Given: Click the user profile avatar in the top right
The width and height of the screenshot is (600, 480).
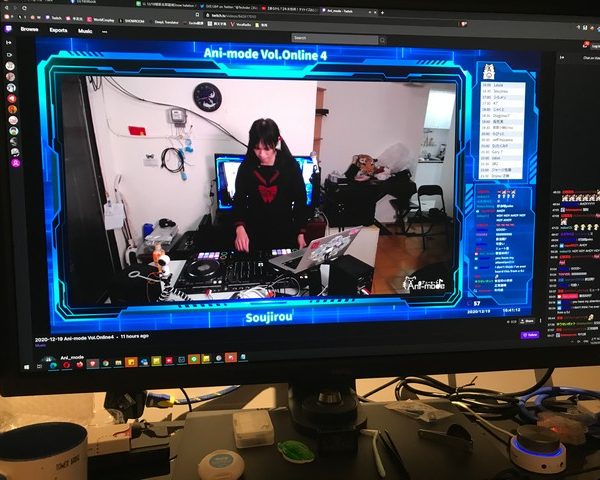Looking at the screenshot, I should [x=592, y=42].
